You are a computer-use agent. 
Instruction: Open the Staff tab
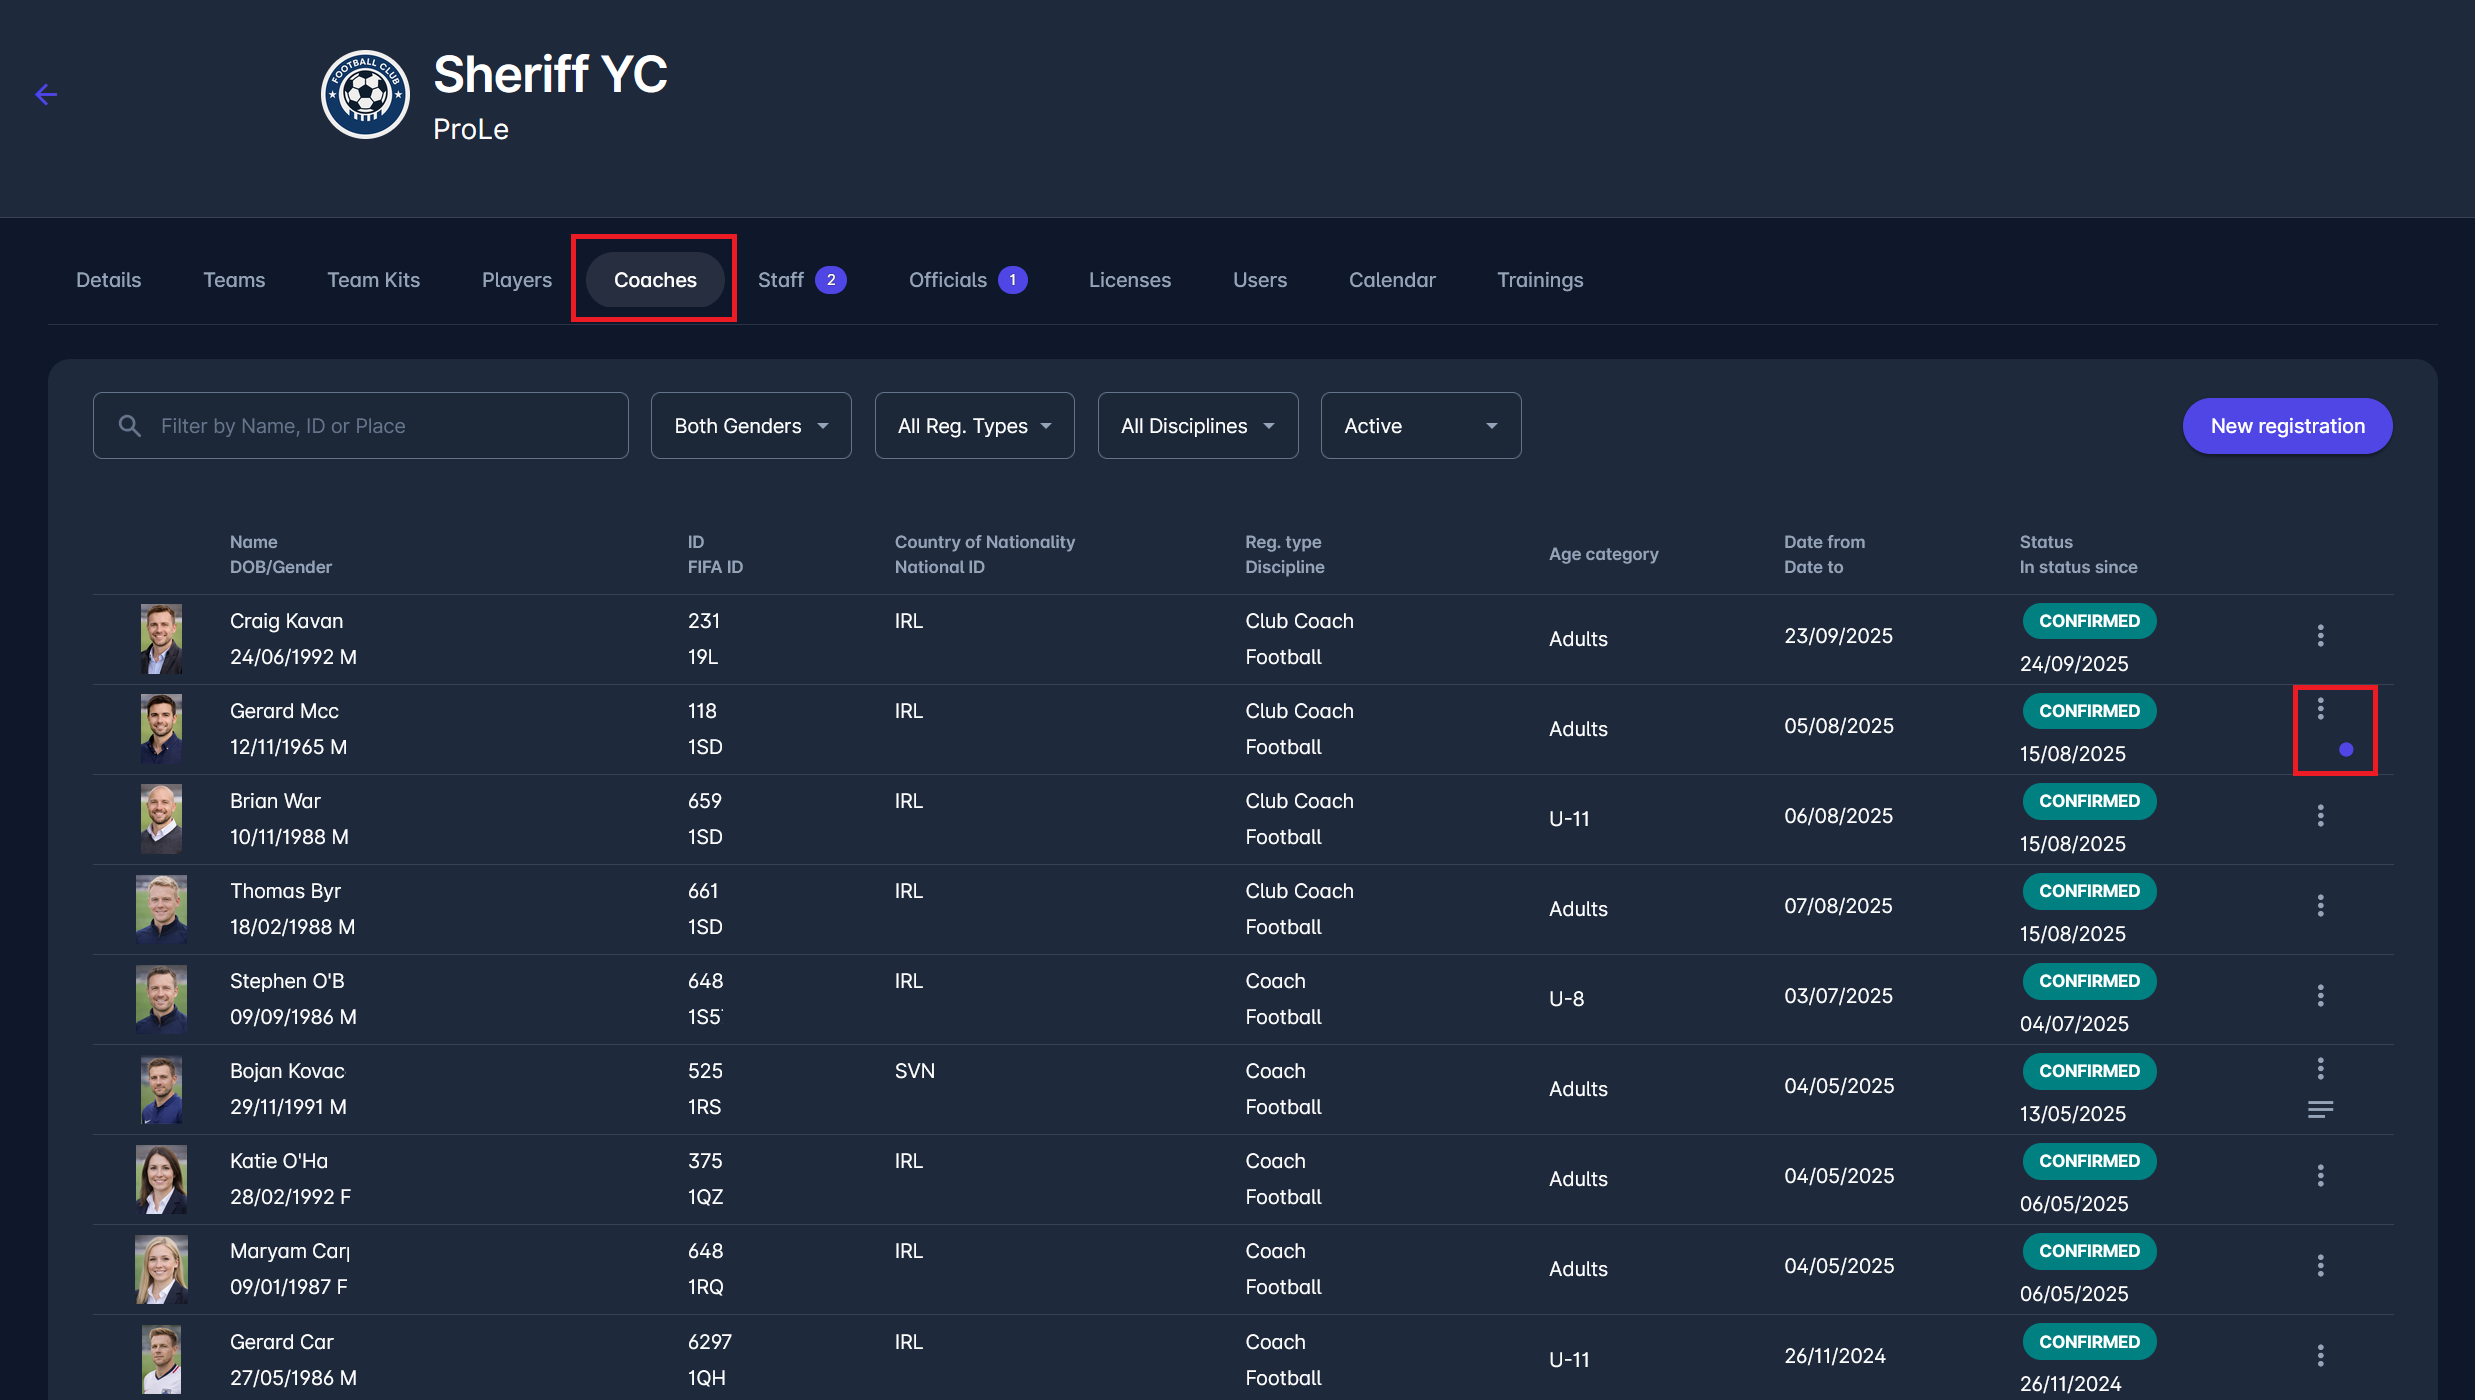coord(781,280)
